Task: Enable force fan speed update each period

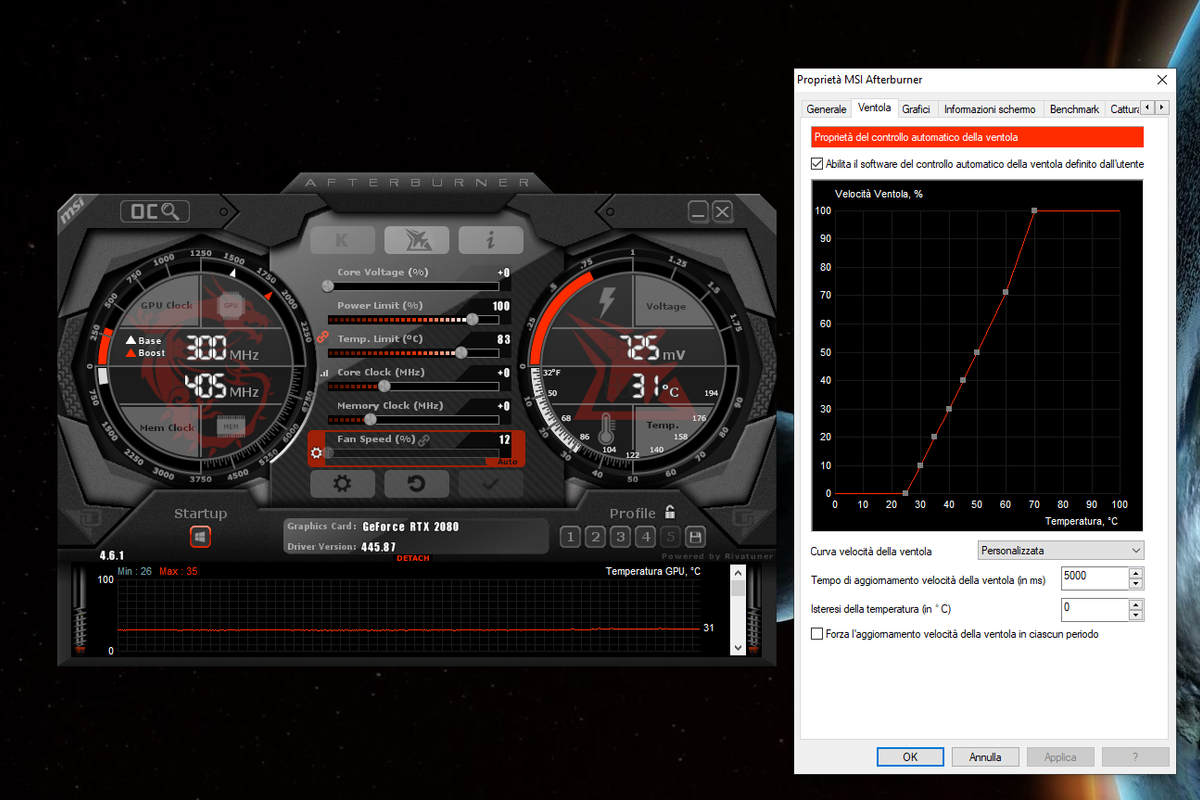Action: 817,634
